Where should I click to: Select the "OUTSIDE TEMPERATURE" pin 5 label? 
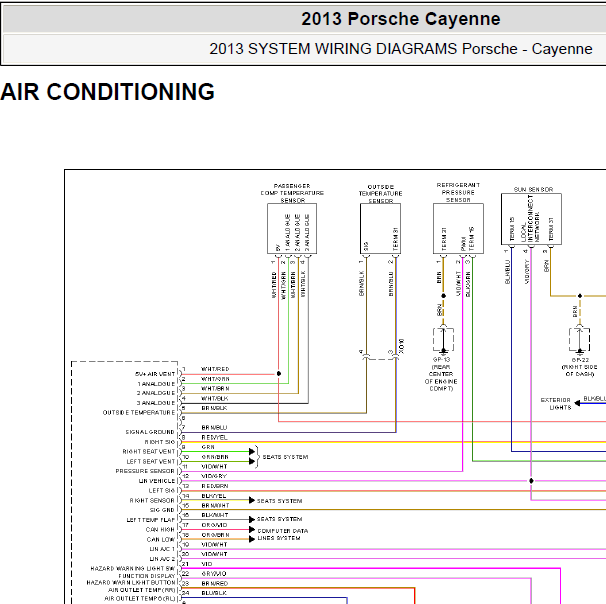[139, 413]
